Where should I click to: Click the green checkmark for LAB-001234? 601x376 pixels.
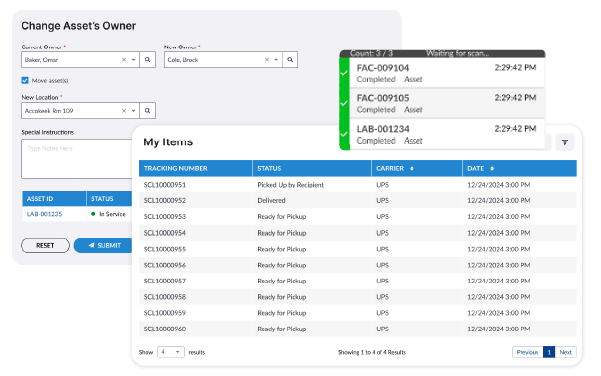(x=344, y=134)
